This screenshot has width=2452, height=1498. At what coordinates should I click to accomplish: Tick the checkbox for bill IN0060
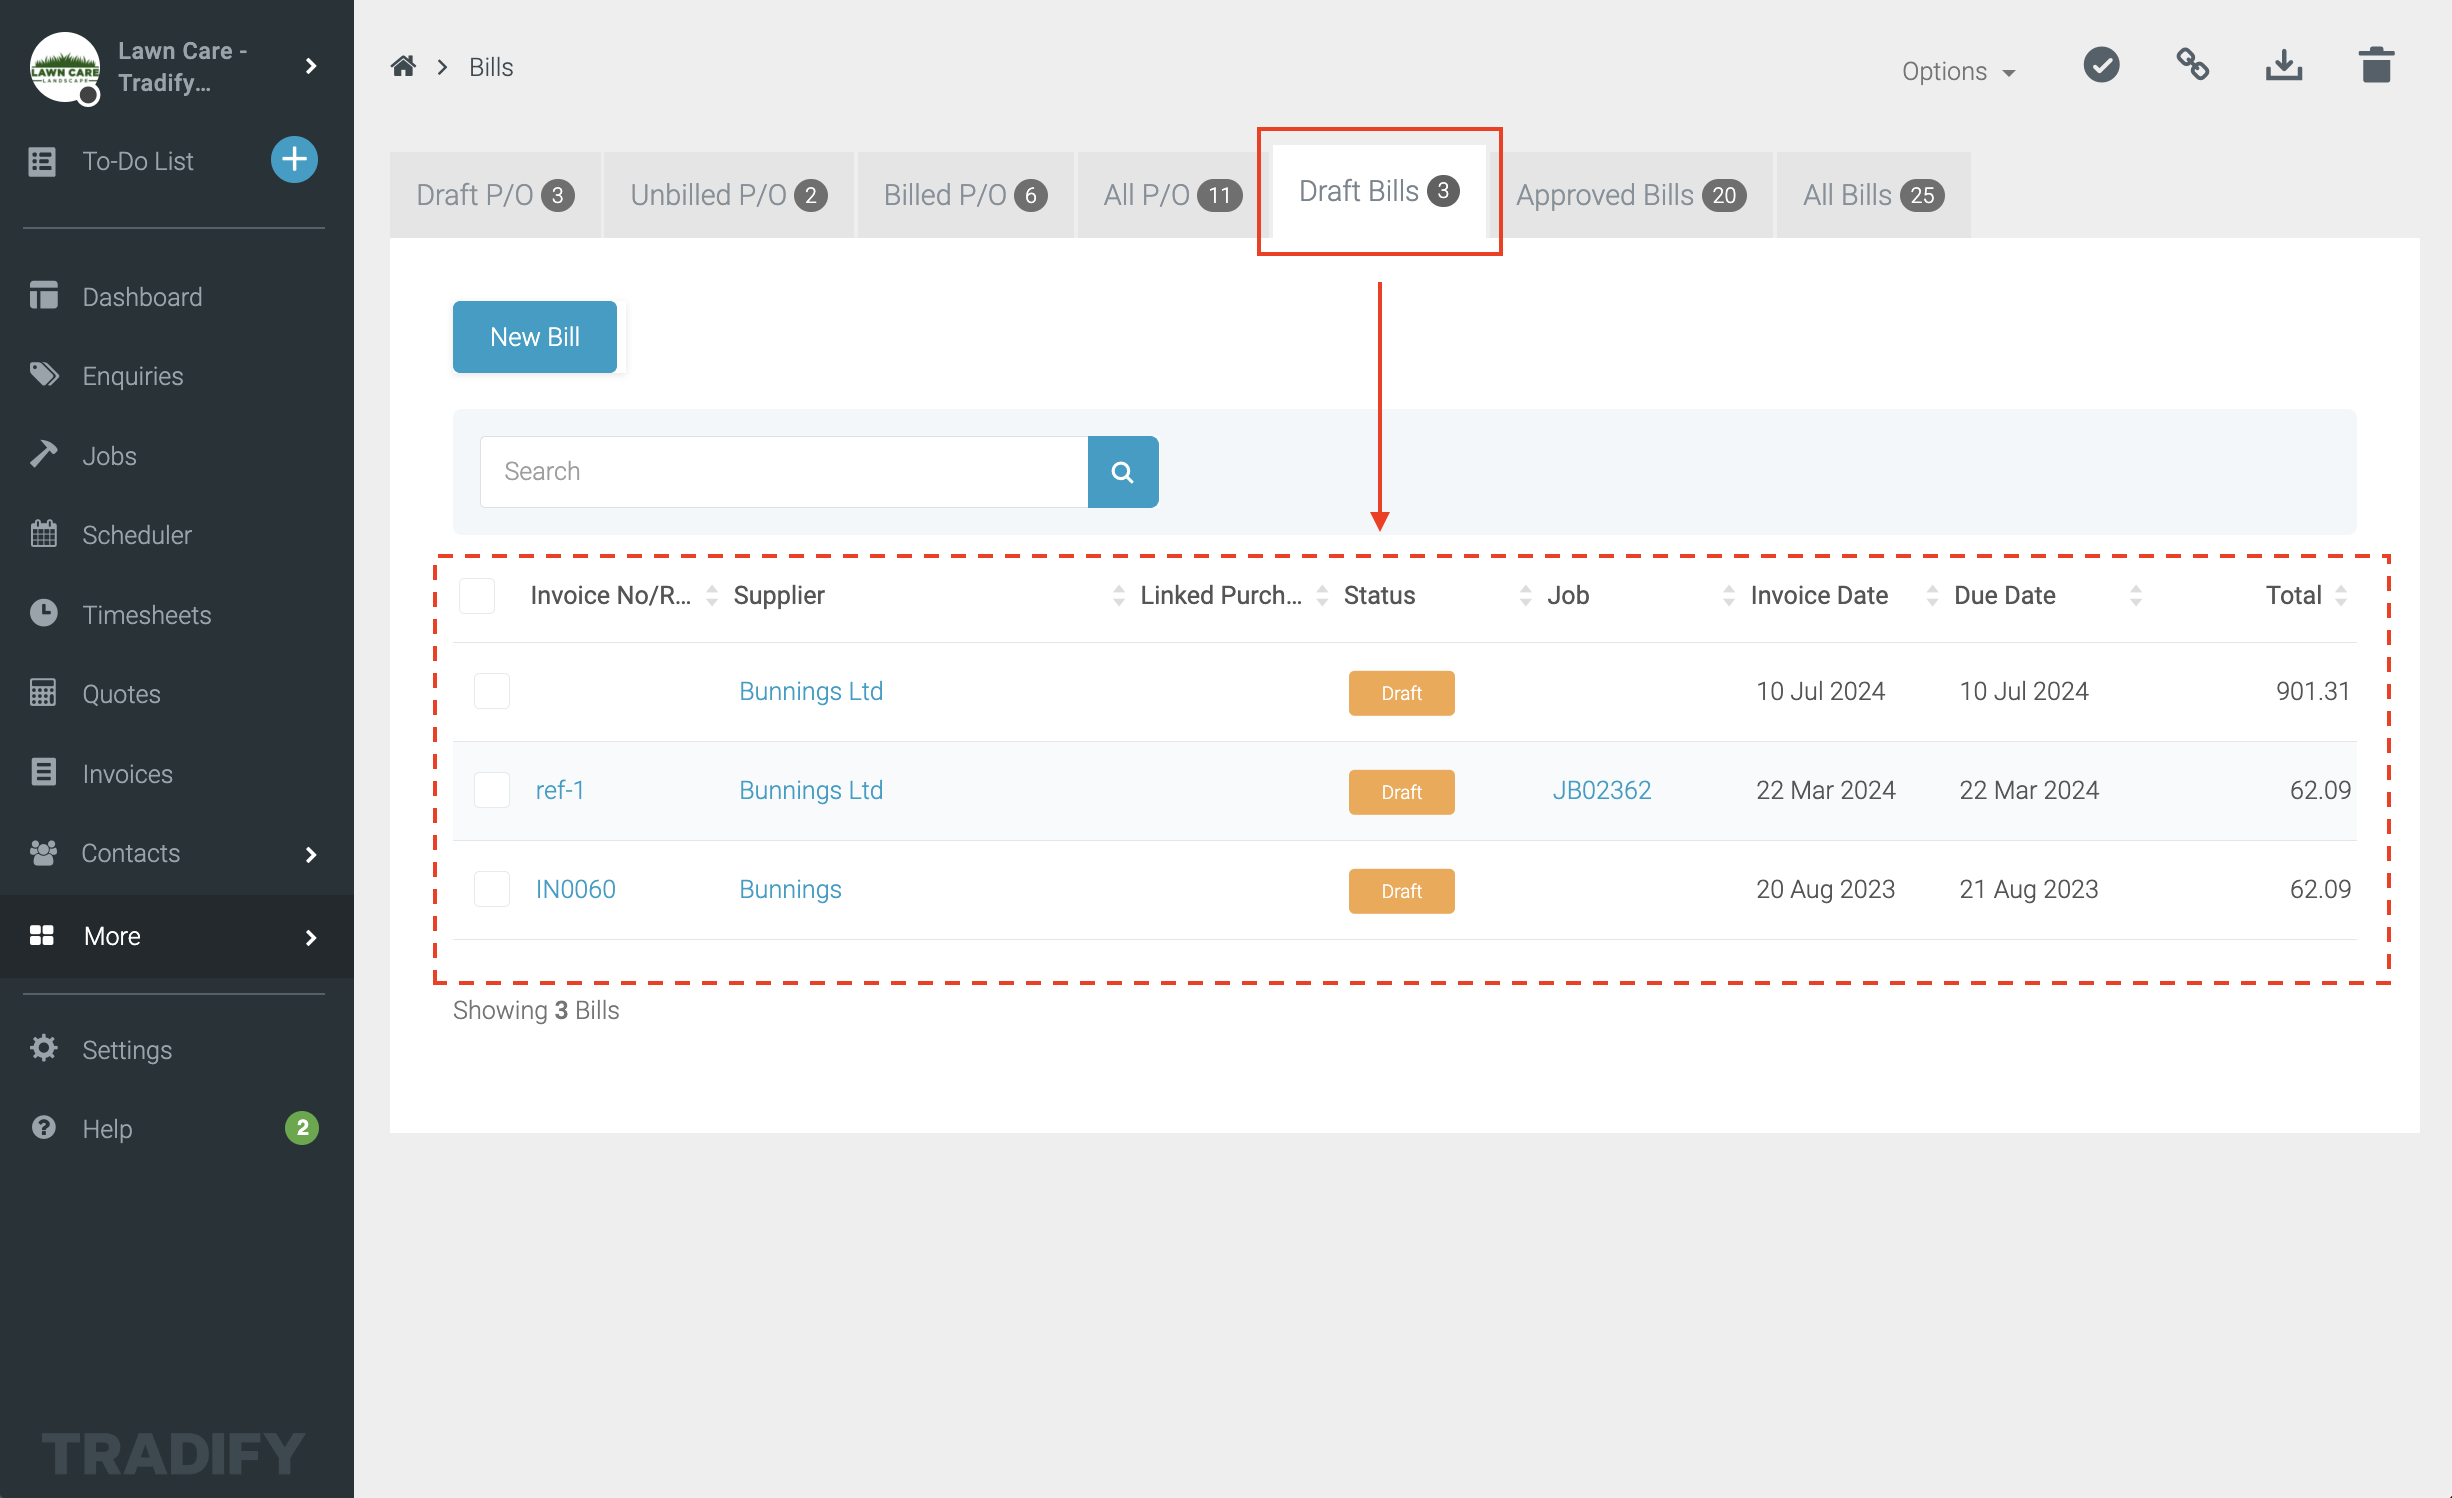491,888
